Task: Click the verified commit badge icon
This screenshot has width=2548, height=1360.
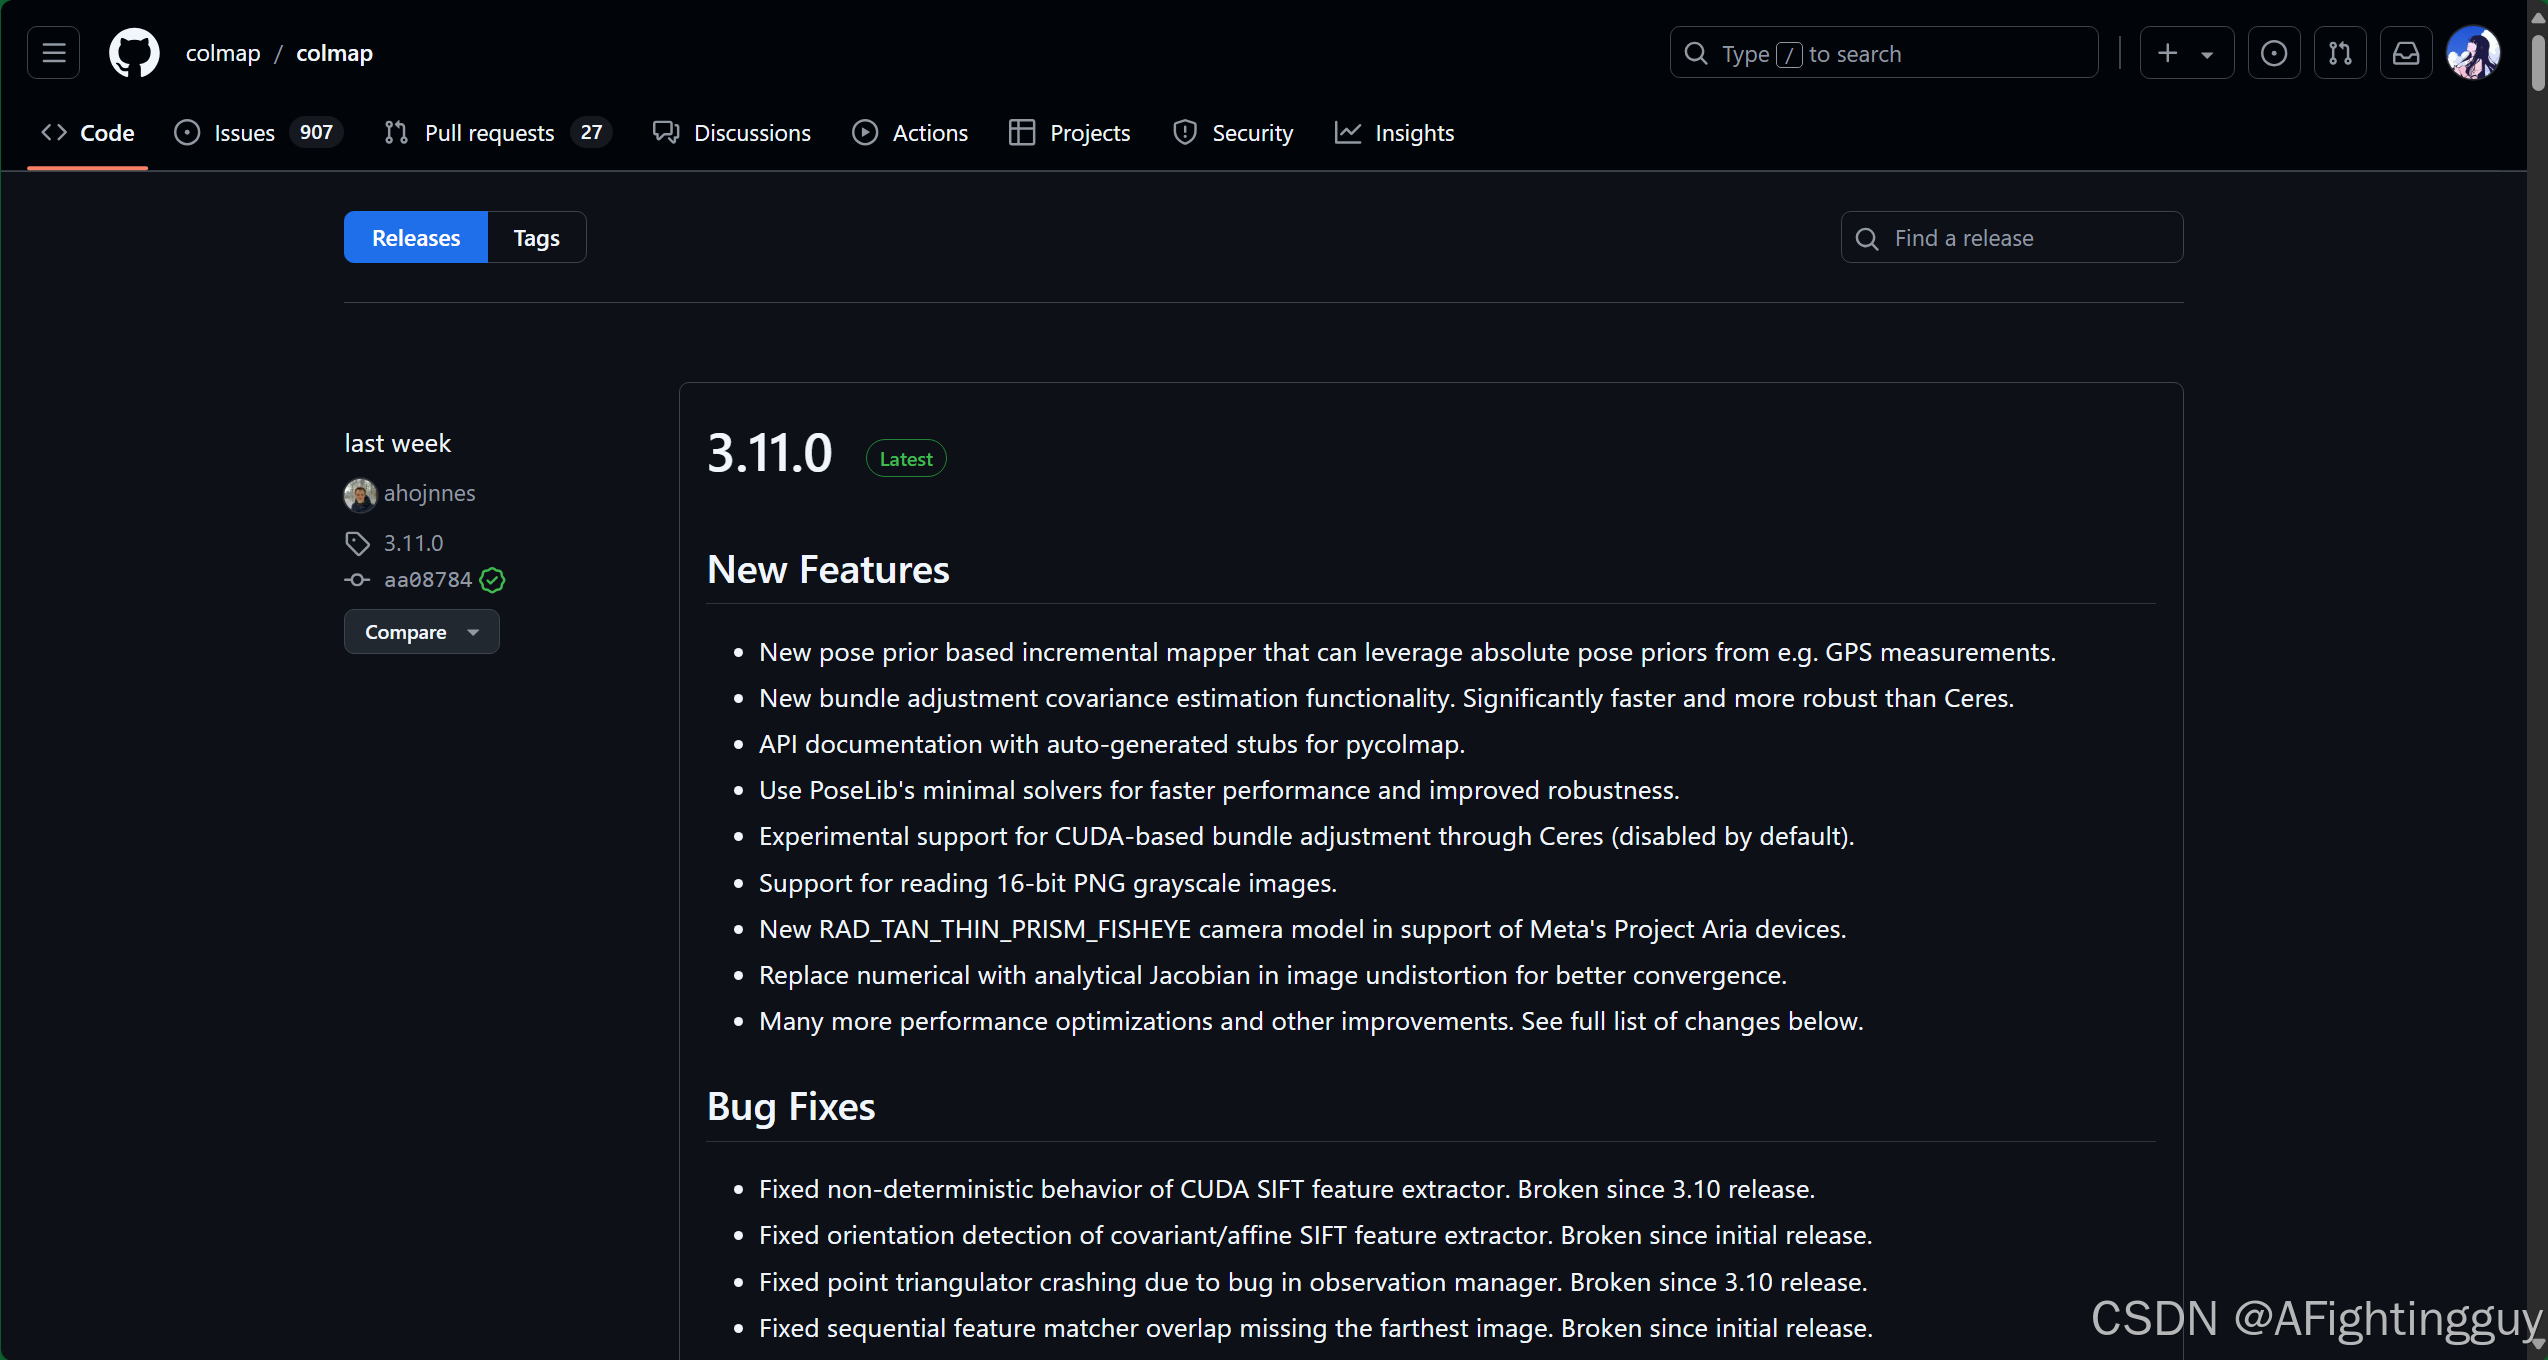Action: click(492, 580)
